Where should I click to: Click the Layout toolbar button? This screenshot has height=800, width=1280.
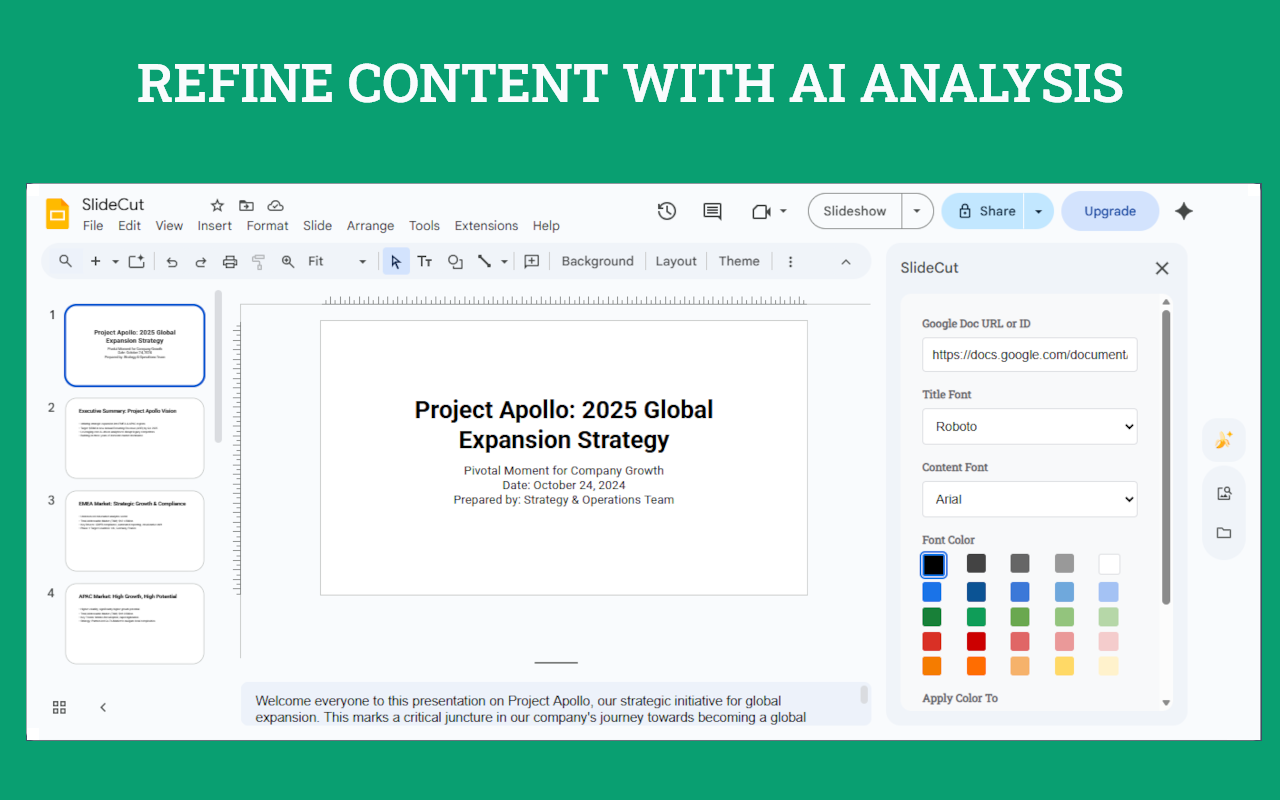pos(676,261)
